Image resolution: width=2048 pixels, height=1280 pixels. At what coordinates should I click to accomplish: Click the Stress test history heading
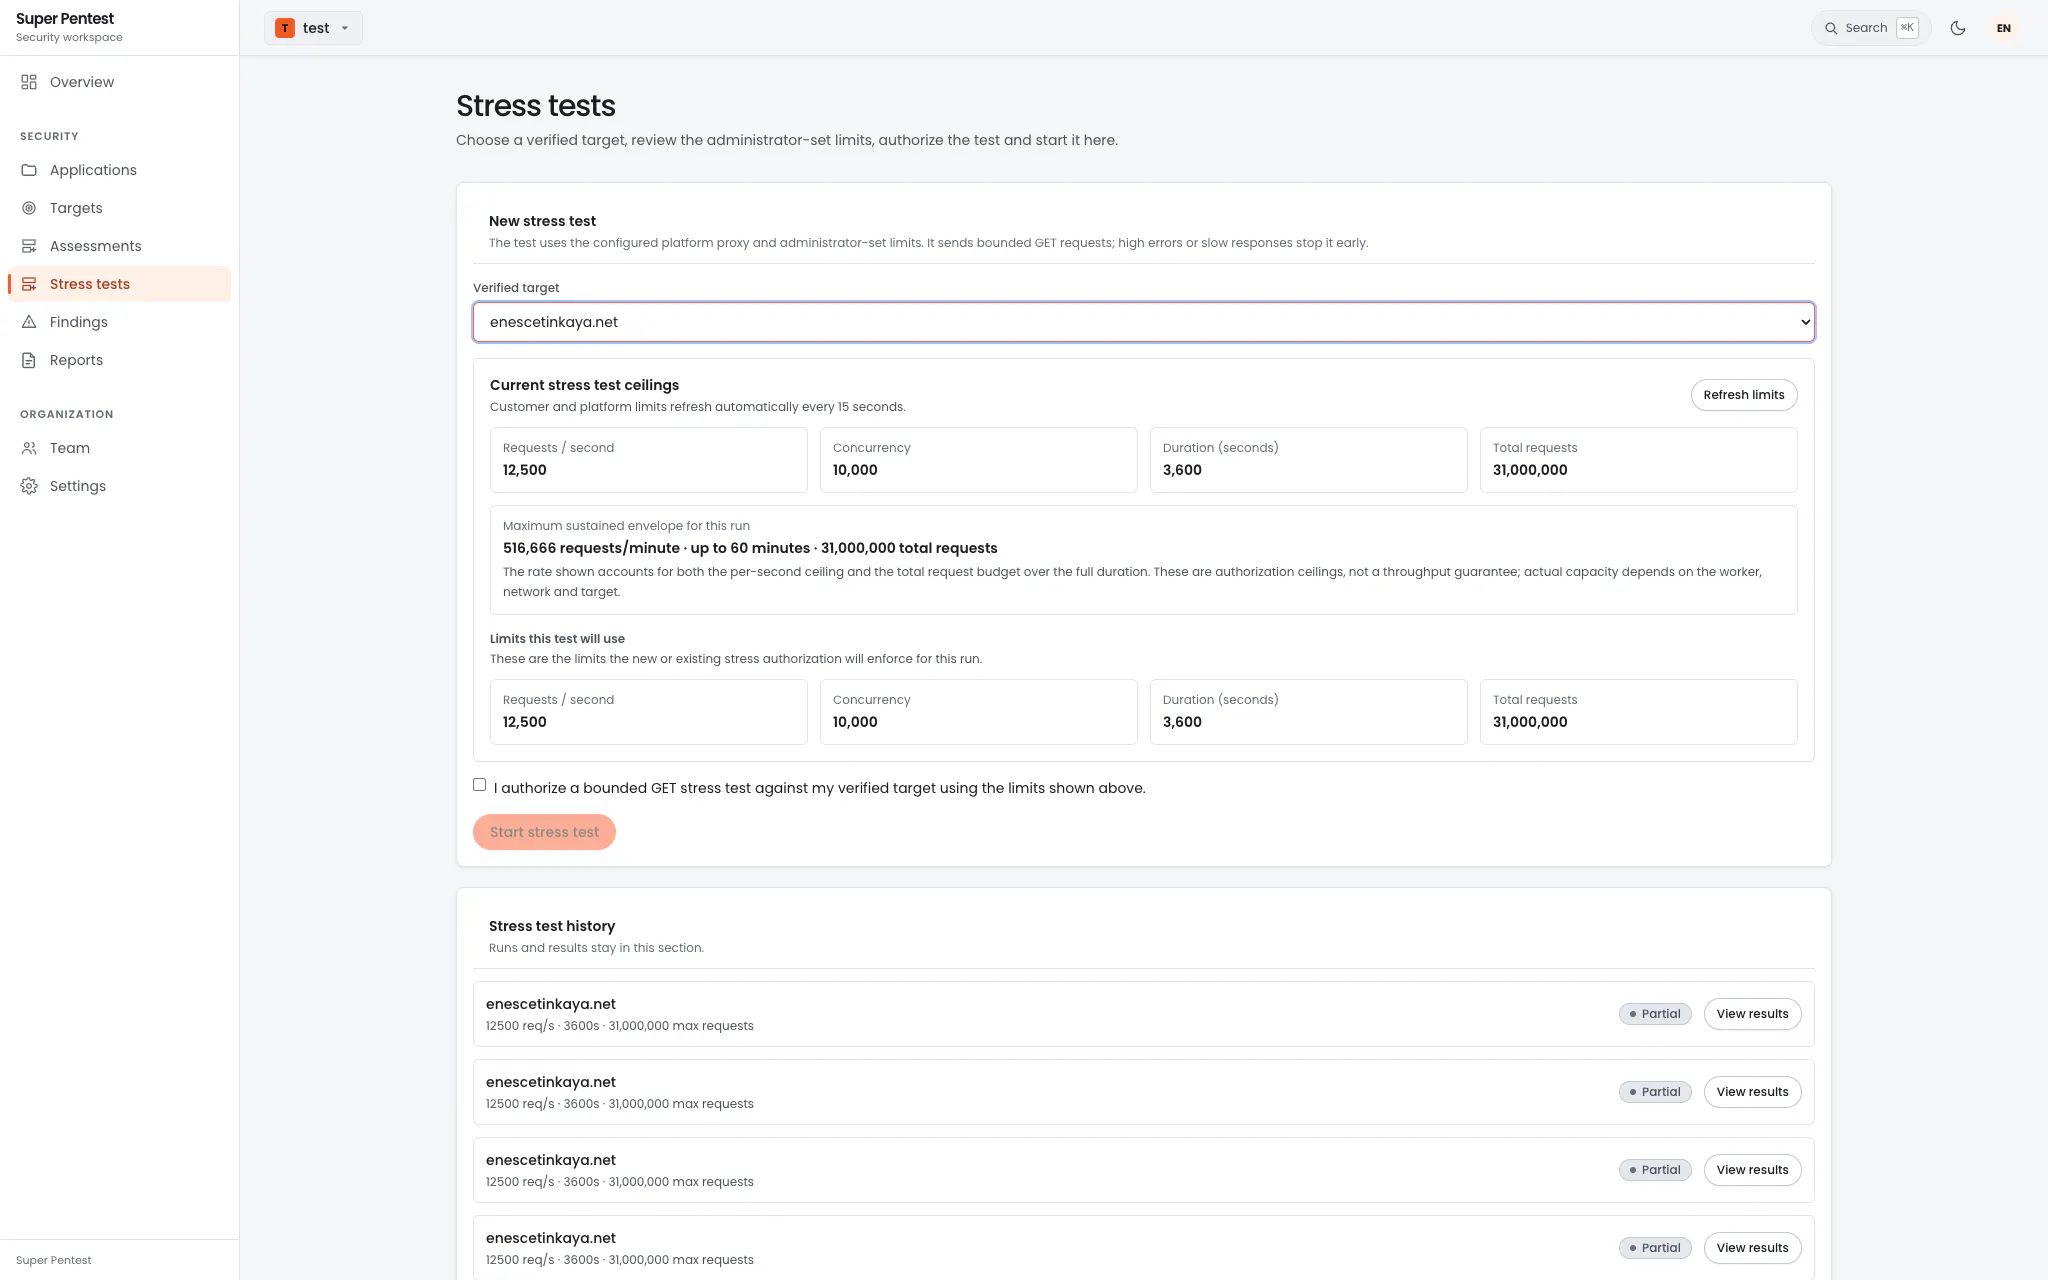click(552, 926)
